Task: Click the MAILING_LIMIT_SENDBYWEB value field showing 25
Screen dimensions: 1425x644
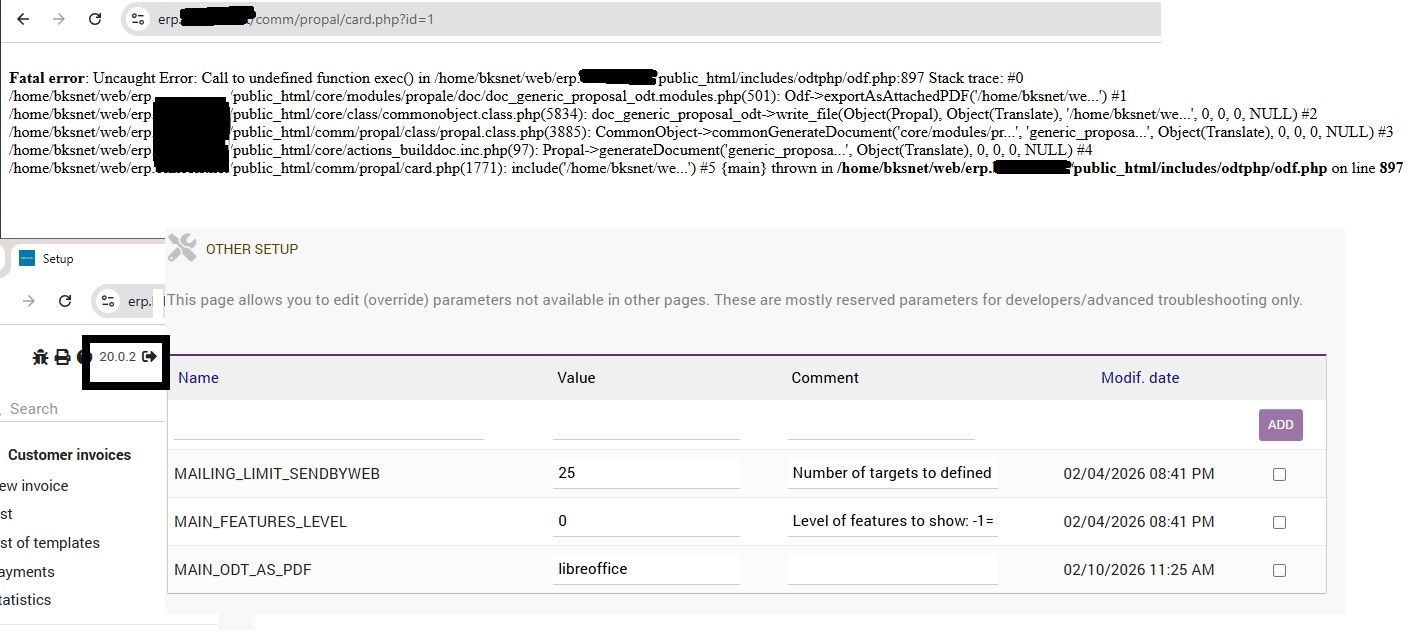Action: pyautogui.click(x=645, y=473)
